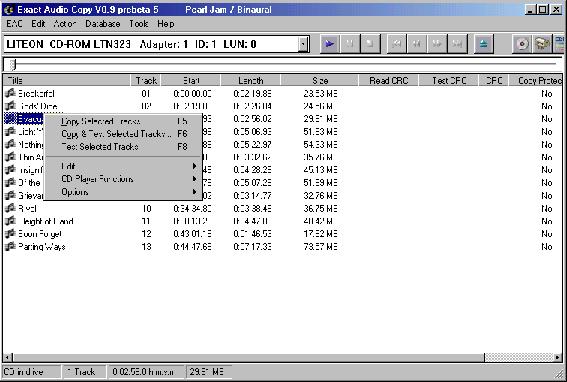567x382 pixels.
Task: Sort by the Title column header
Action: tap(67, 80)
